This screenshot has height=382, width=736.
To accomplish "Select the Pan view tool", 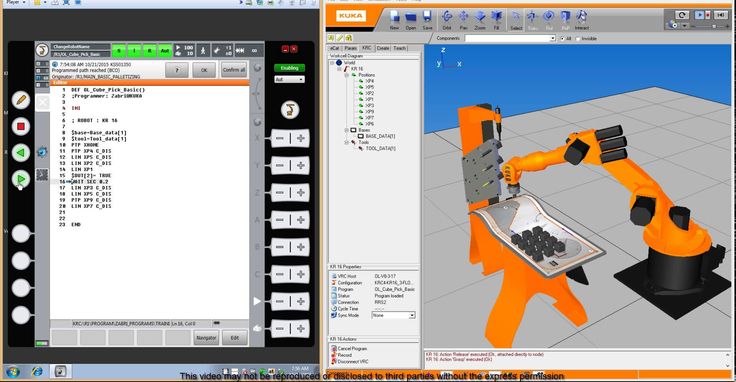I will [x=463, y=19].
